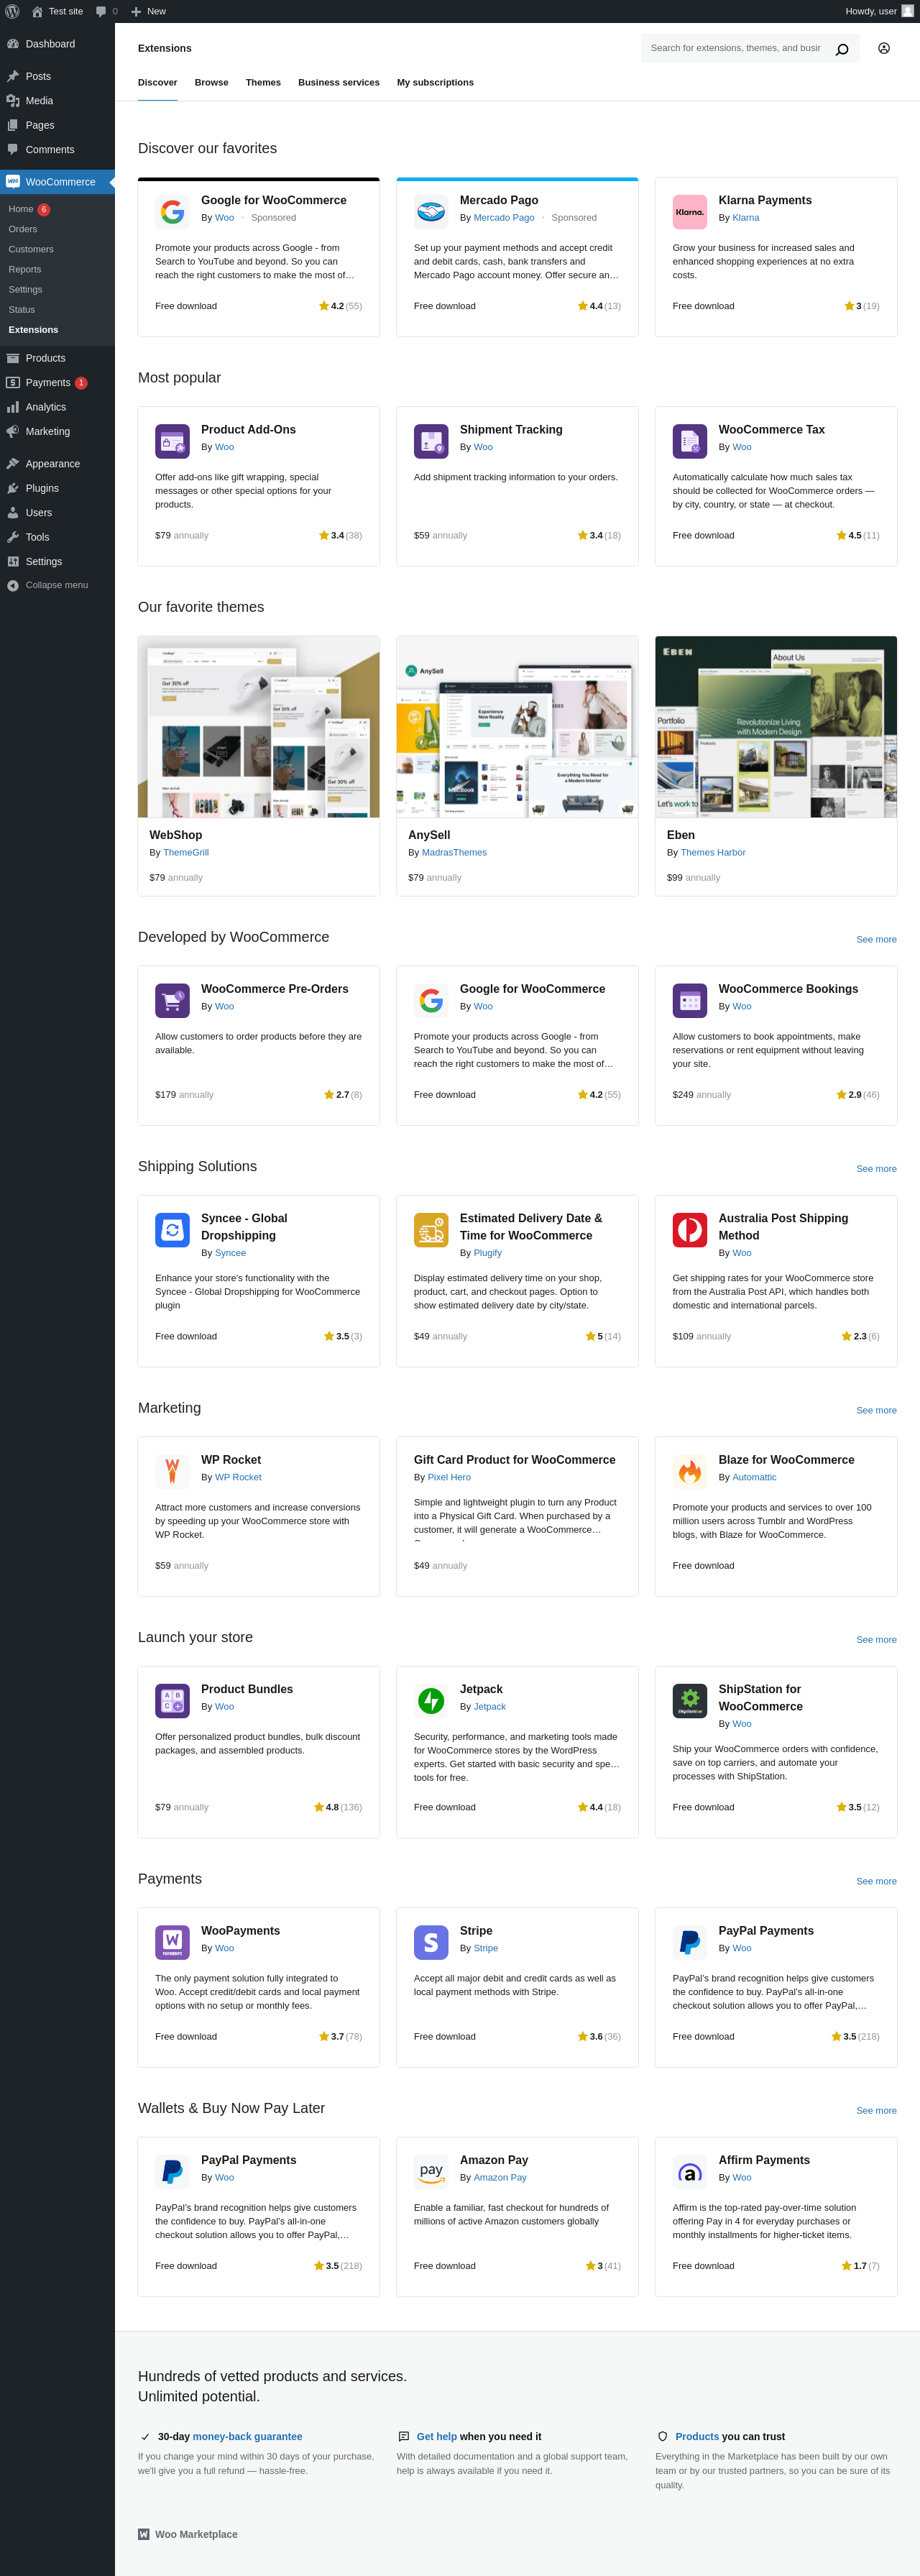Click See more beside Shipping Solutions
The height and width of the screenshot is (2576, 920).
[876, 1169]
